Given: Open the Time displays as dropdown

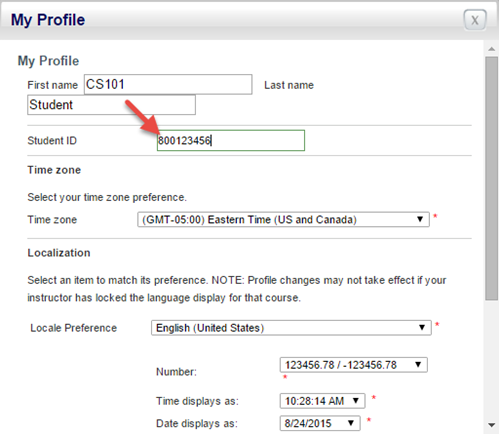Looking at the screenshot, I should (x=322, y=401).
